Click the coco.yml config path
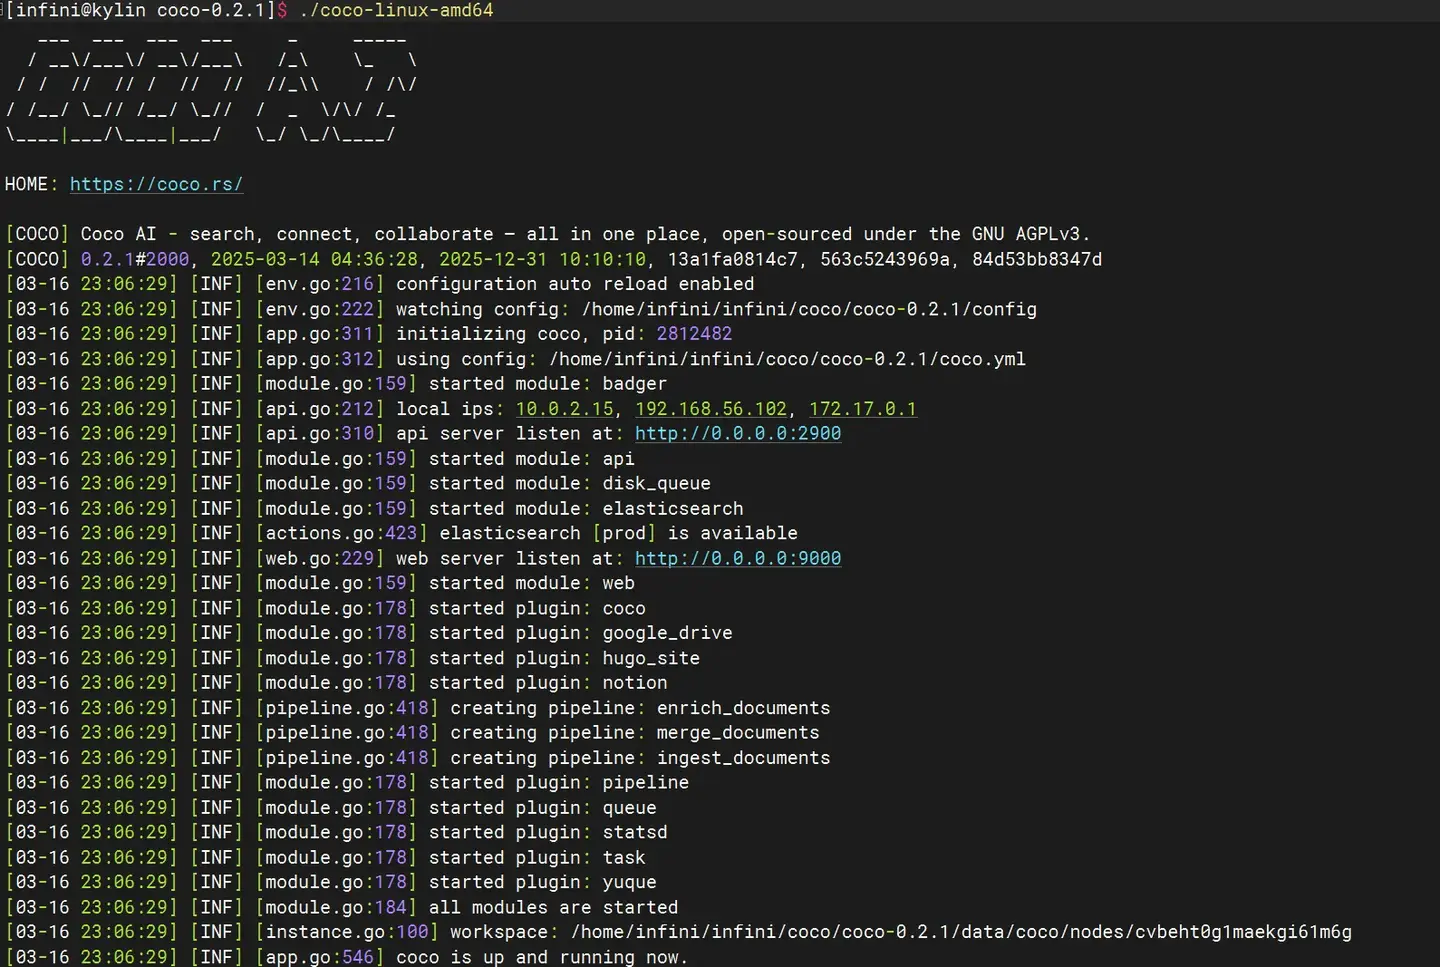1440x967 pixels. (789, 358)
